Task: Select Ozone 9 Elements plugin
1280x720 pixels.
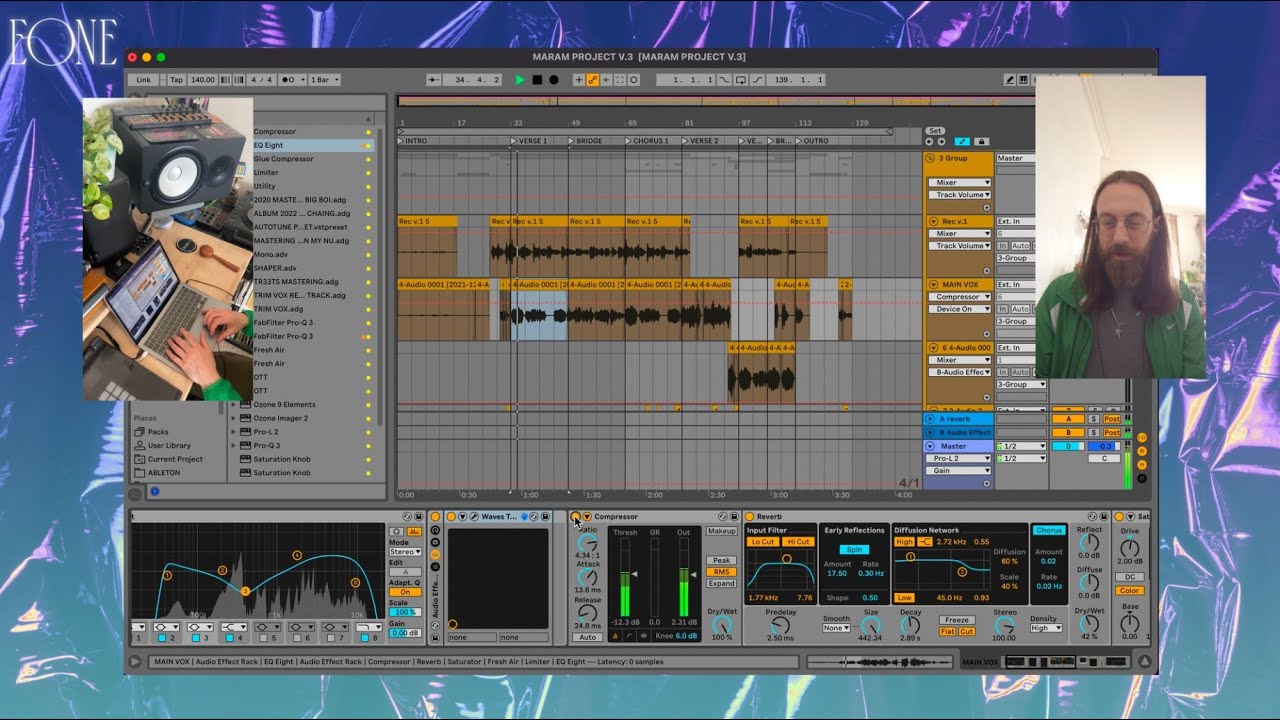Action: [284, 405]
